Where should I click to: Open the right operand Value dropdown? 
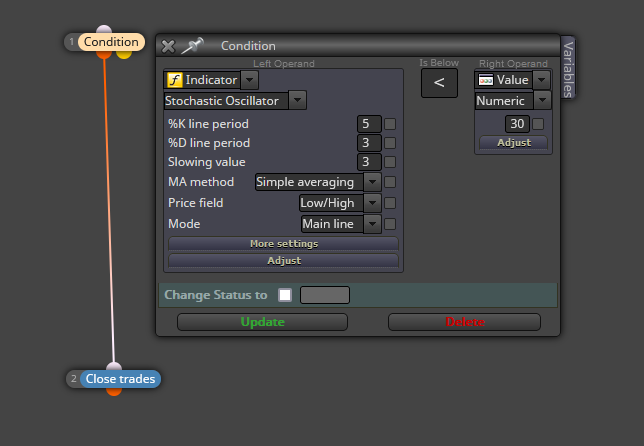pos(542,80)
